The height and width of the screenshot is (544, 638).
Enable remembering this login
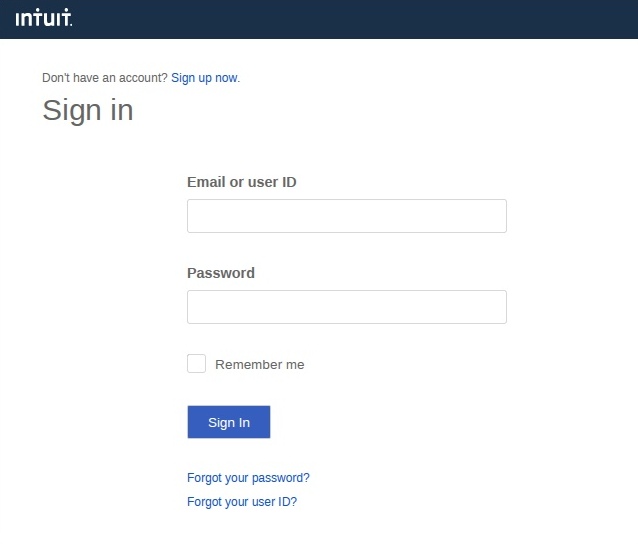(196, 364)
